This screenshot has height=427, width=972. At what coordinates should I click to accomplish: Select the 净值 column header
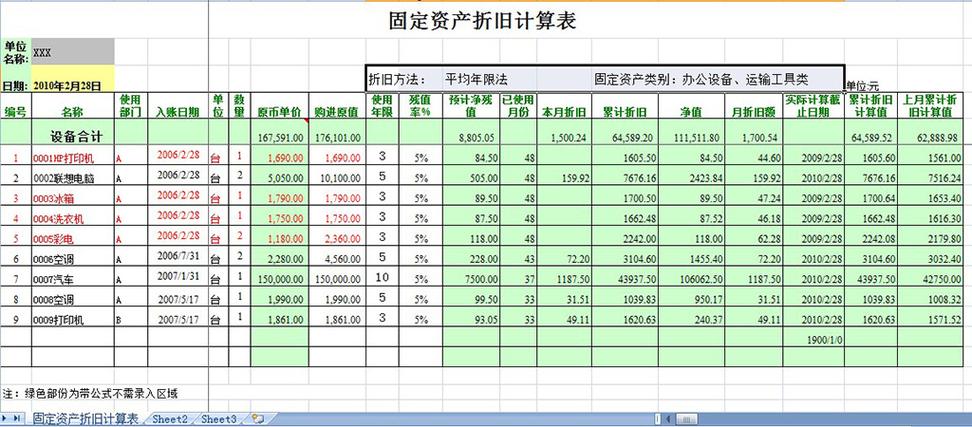pos(691,106)
